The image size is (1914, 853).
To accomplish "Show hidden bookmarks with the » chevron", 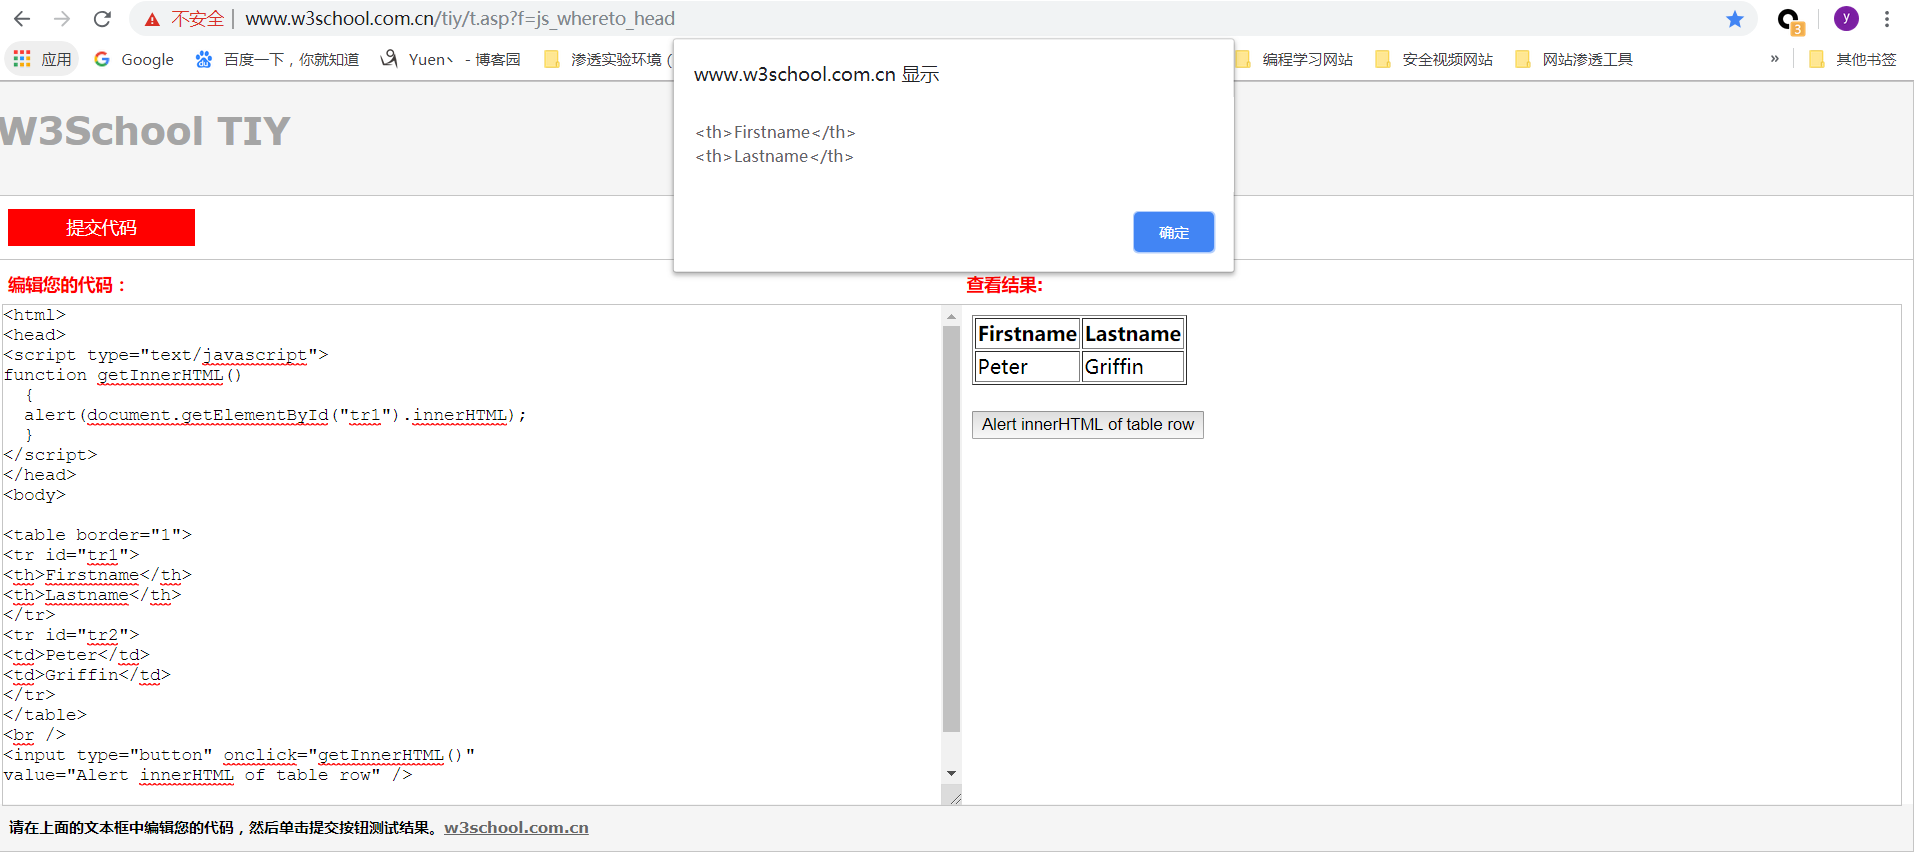I will click(1775, 59).
